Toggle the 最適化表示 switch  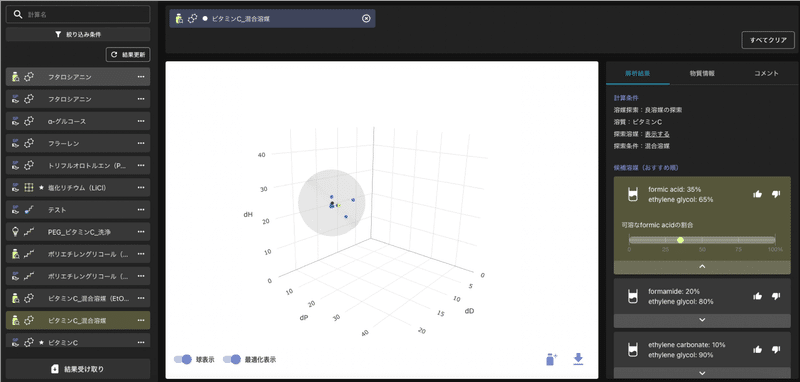(232, 359)
